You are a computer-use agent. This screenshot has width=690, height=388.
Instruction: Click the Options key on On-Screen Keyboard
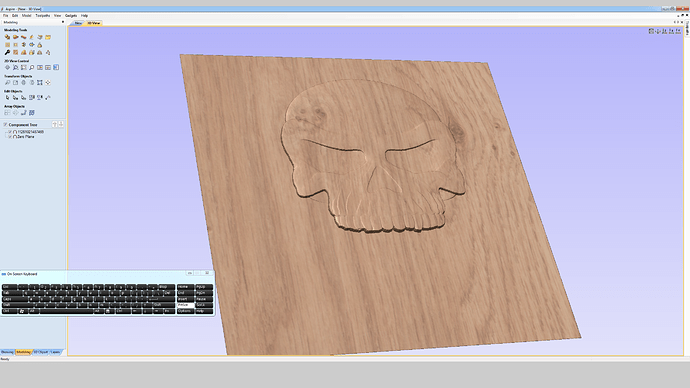tap(186, 311)
